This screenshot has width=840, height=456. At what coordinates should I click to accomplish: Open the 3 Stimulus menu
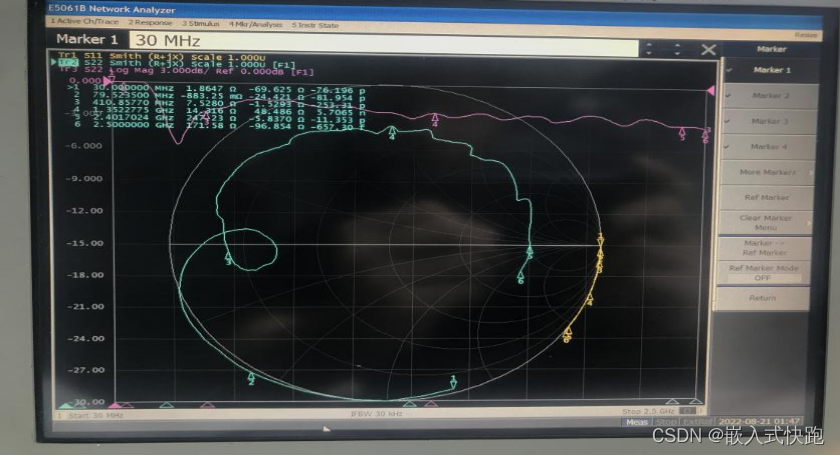[200, 24]
